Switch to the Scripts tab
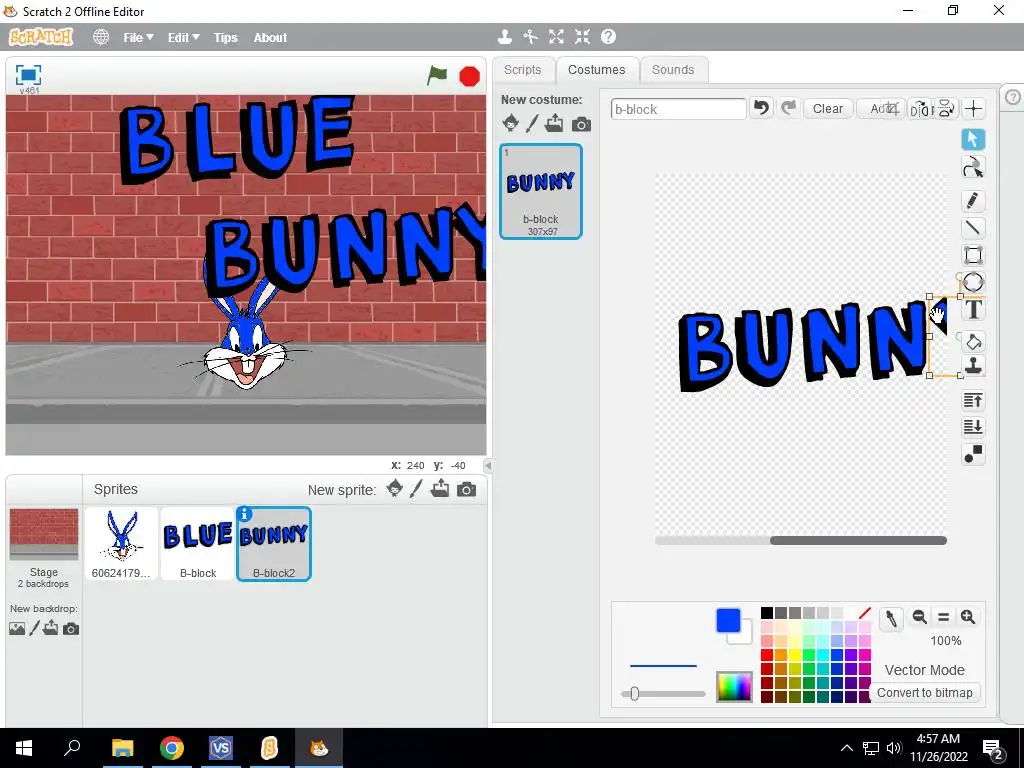1024x768 pixels. point(522,70)
